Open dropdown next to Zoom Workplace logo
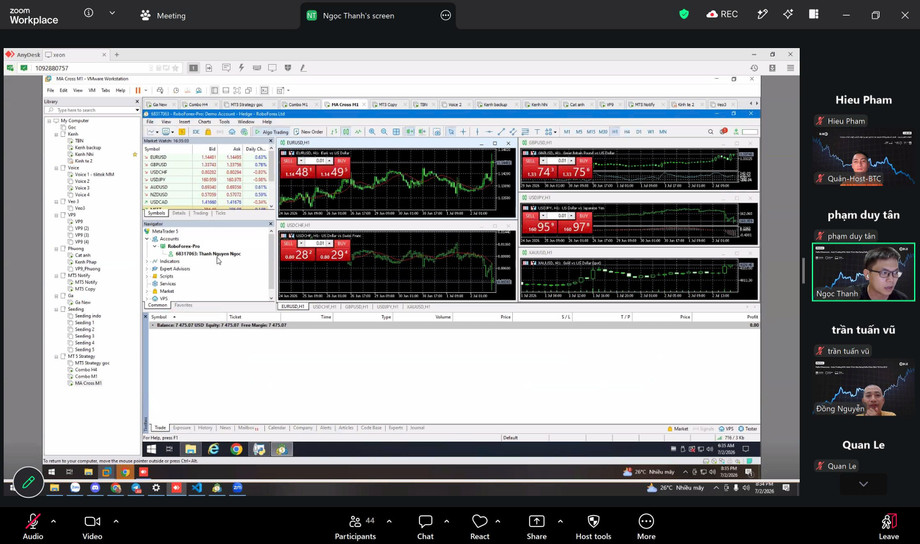Image resolution: width=920 pixels, height=544 pixels. click(x=112, y=13)
